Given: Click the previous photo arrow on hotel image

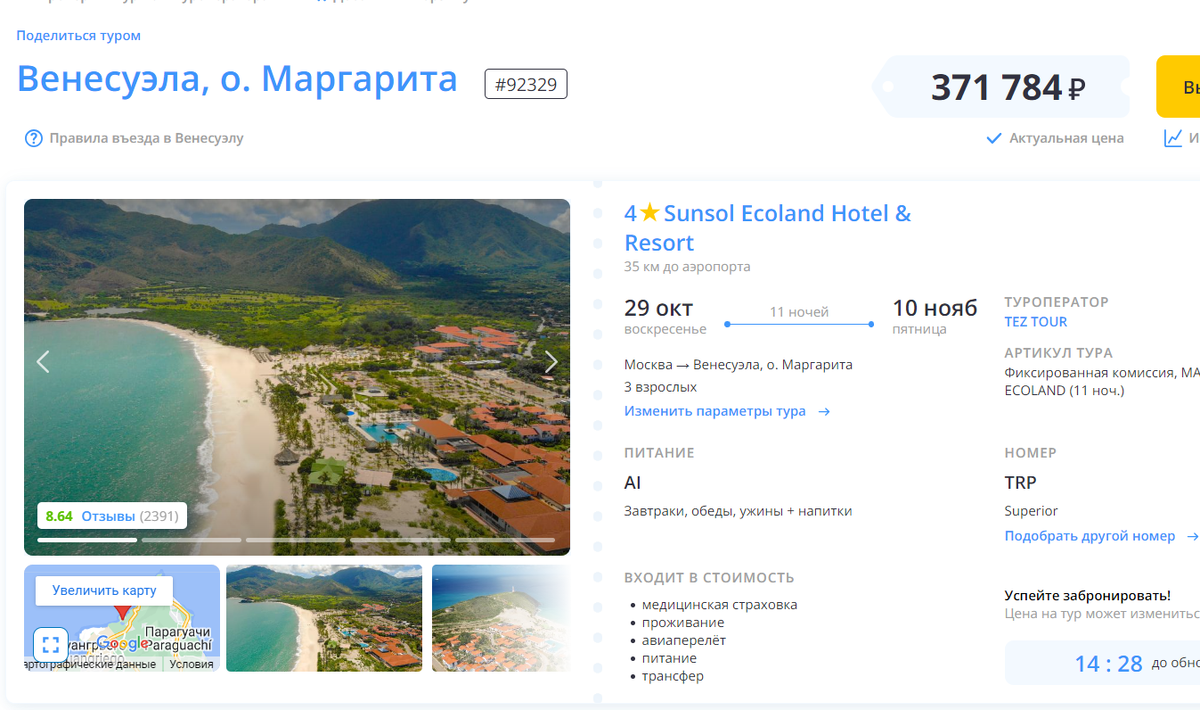Looking at the screenshot, I should [43, 362].
